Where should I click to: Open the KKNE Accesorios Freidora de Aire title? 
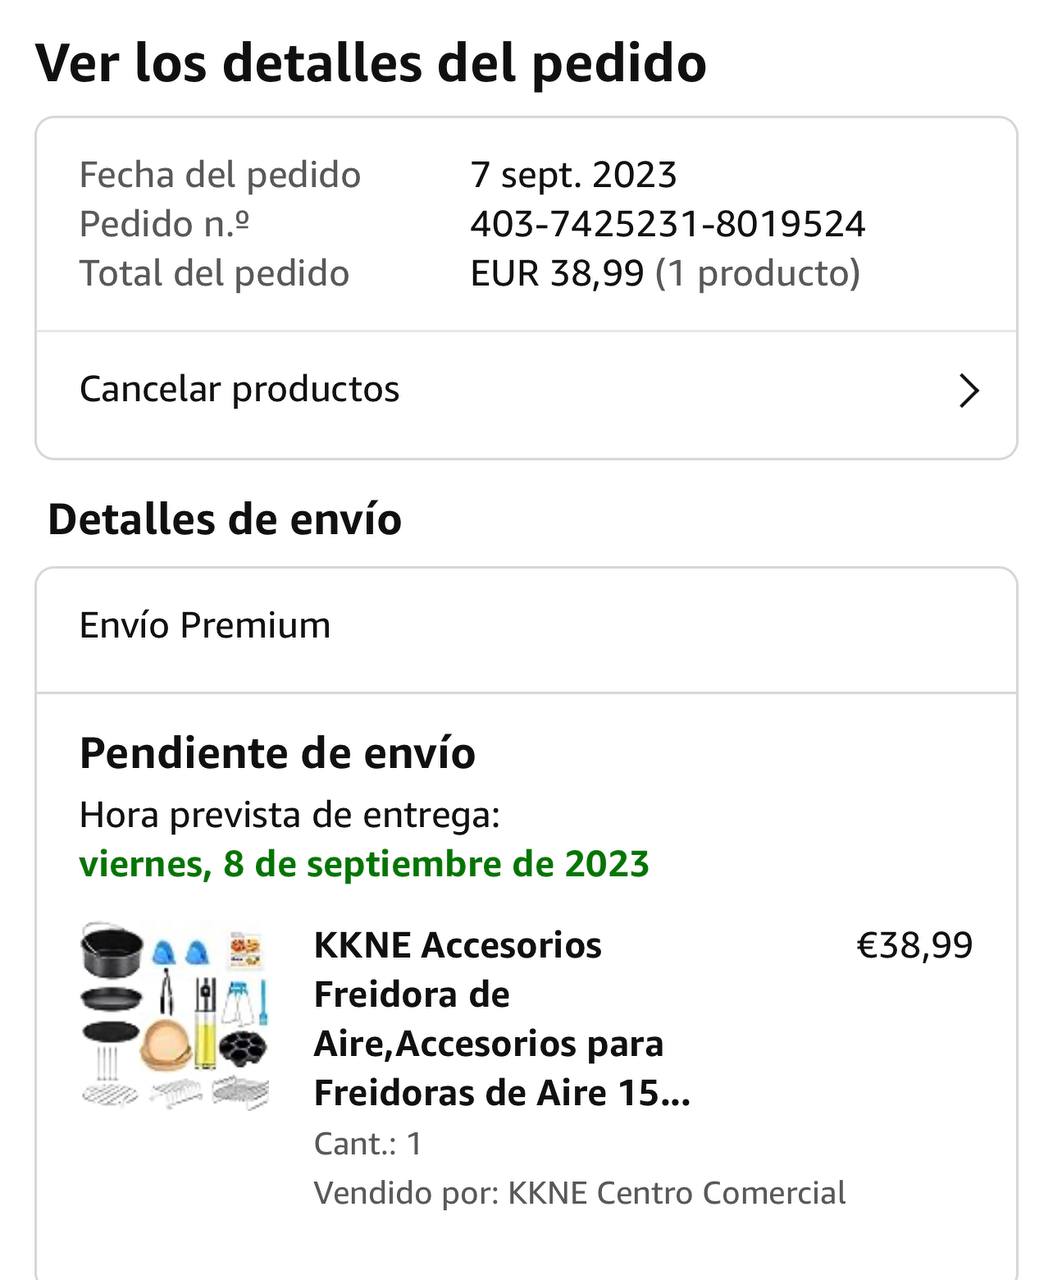pyautogui.click(x=500, y=1018)
